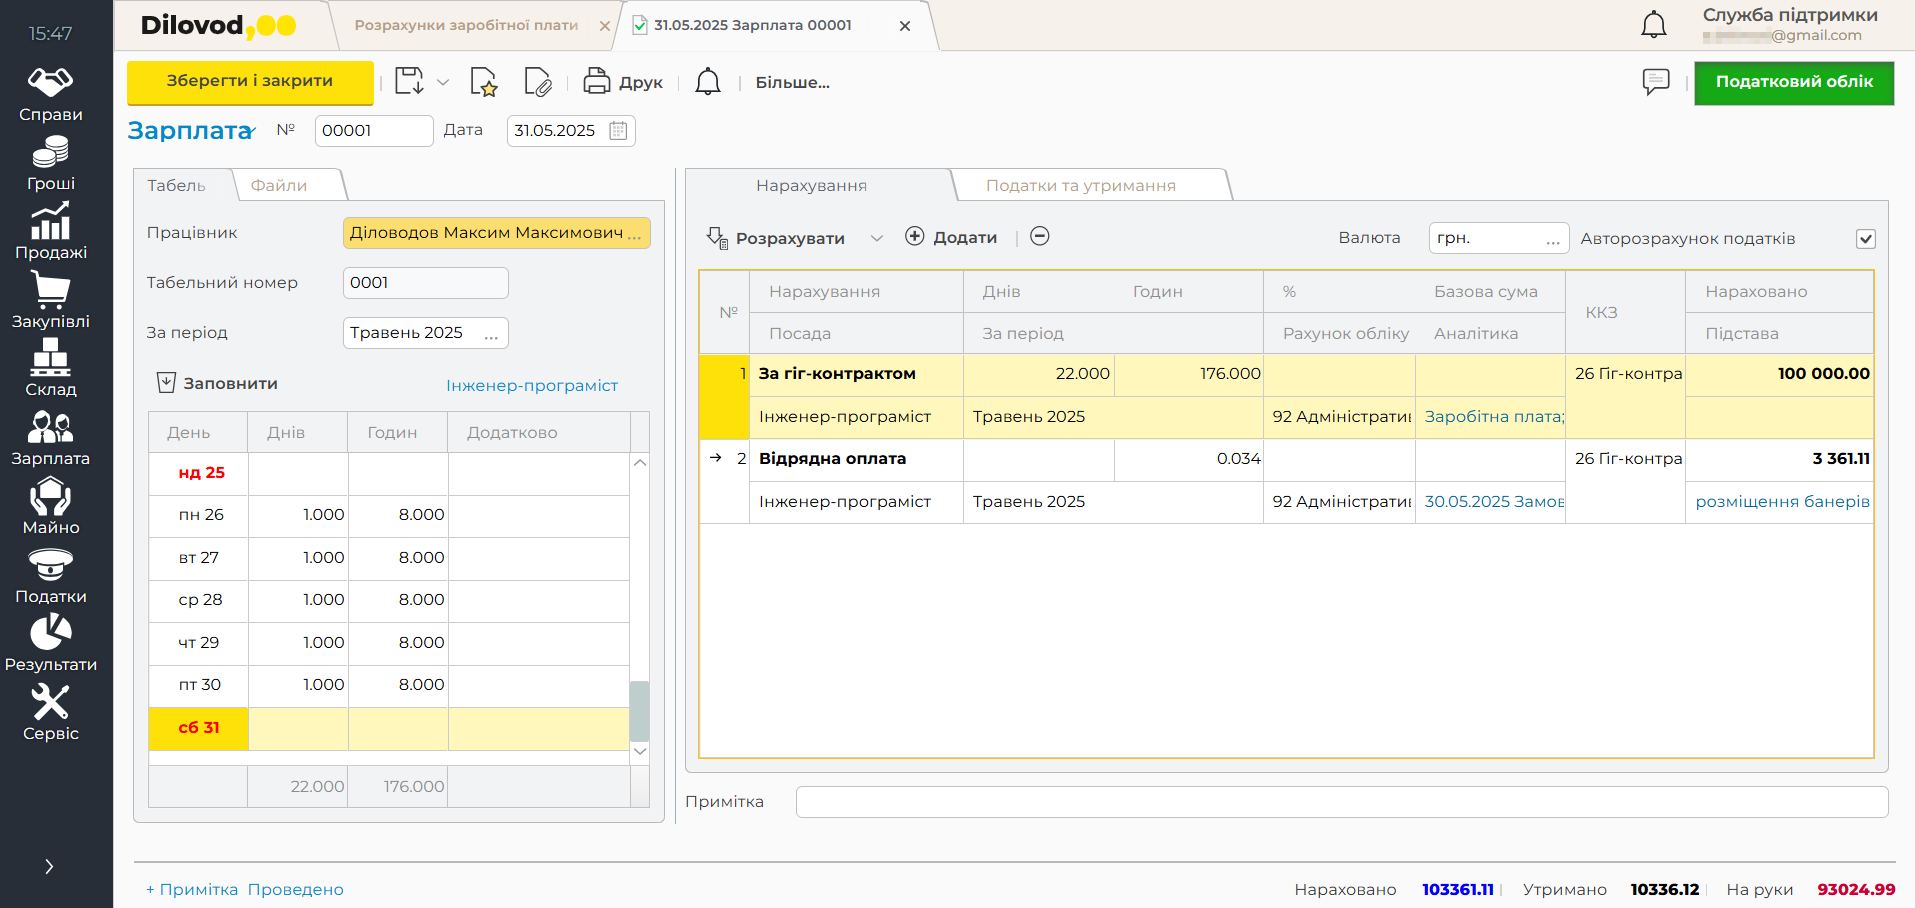Click the attach file document icon

pyautogui.click(x=537, y=82)
